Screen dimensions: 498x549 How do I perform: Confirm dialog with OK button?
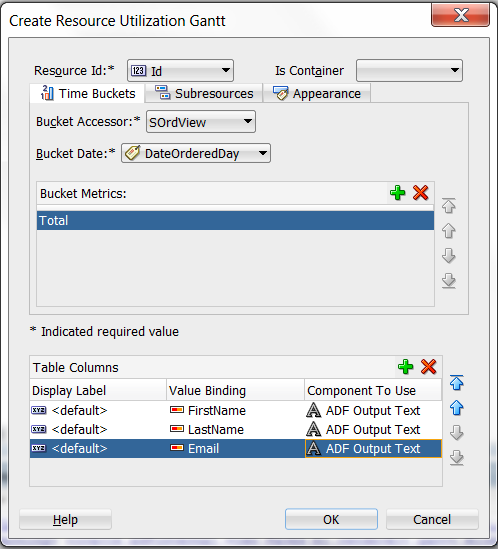331,520
